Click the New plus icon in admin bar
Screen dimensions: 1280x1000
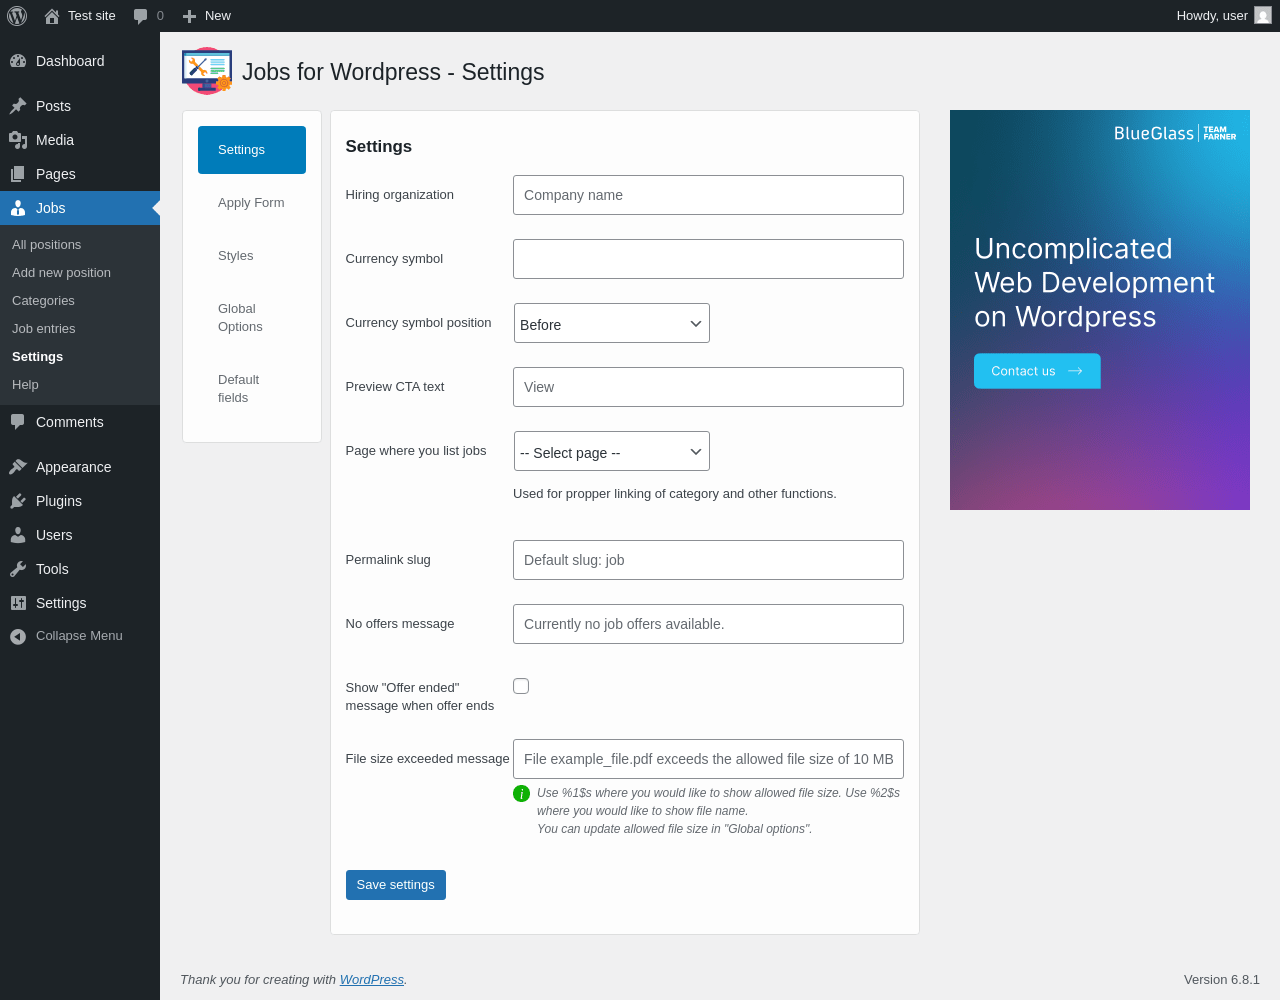pos(189,16)
